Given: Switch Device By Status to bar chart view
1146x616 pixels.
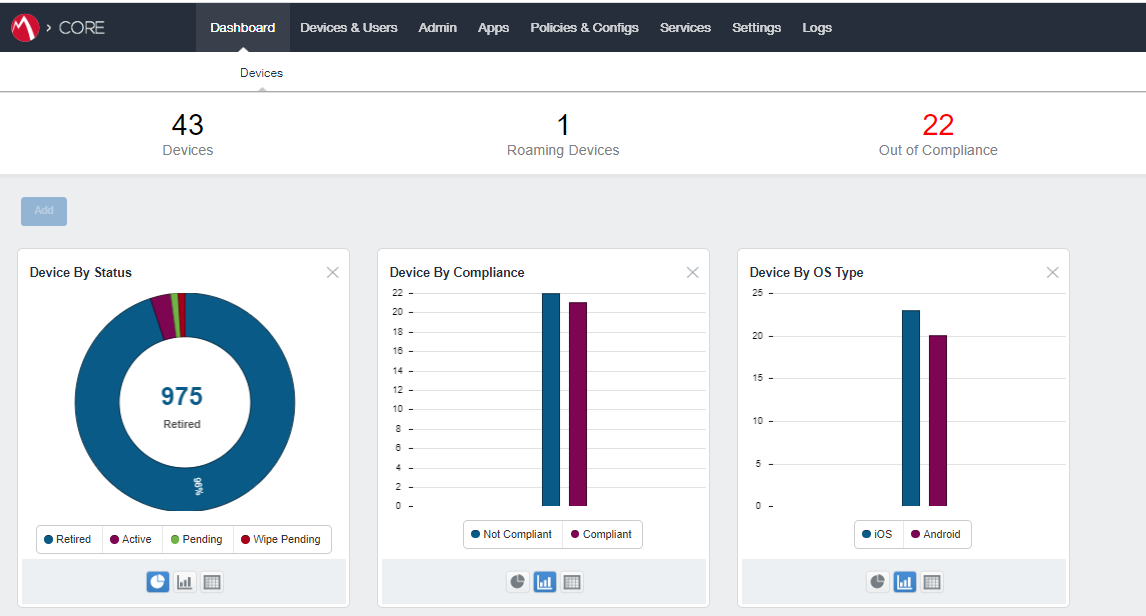Looking at the screenshot, I should tap(184, 581).
